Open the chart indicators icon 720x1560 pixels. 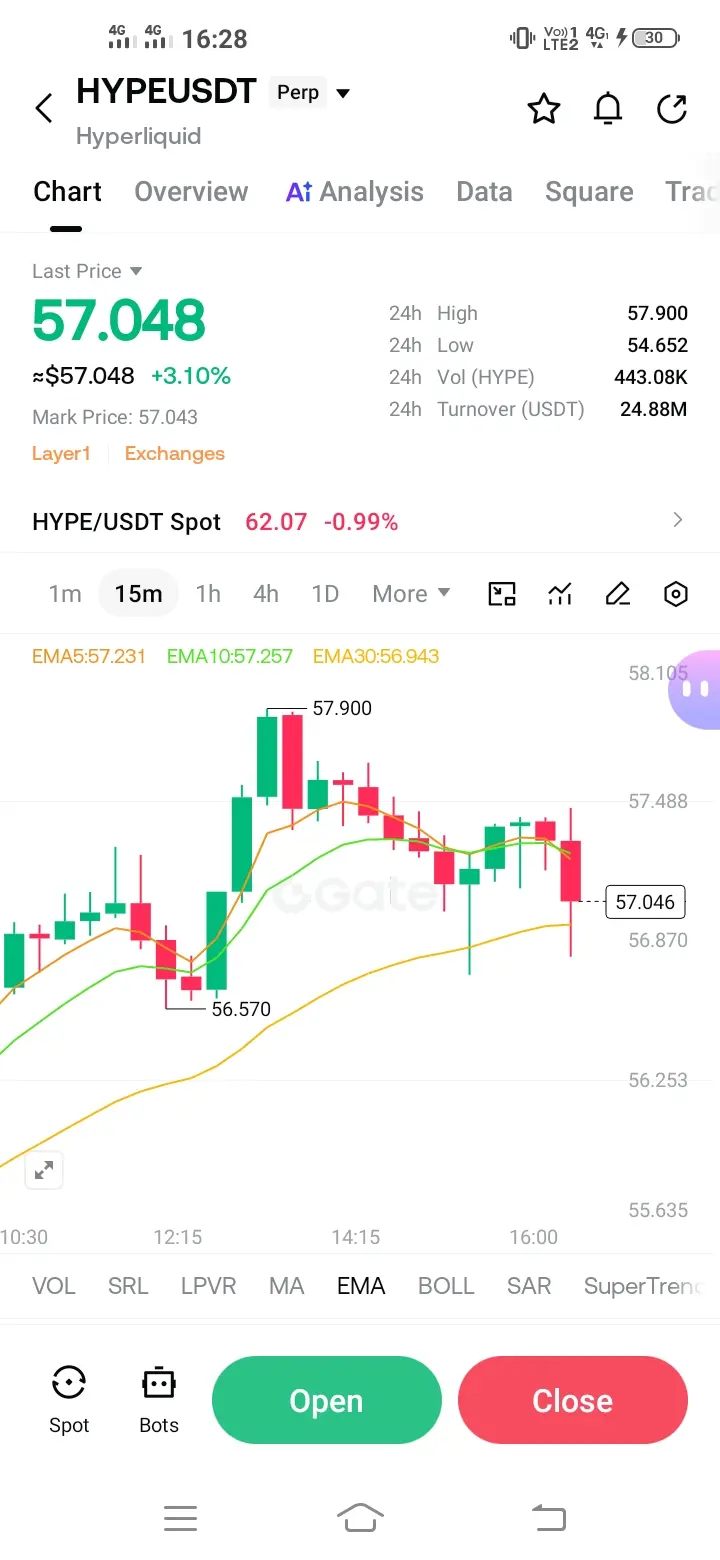pos(560,594)
